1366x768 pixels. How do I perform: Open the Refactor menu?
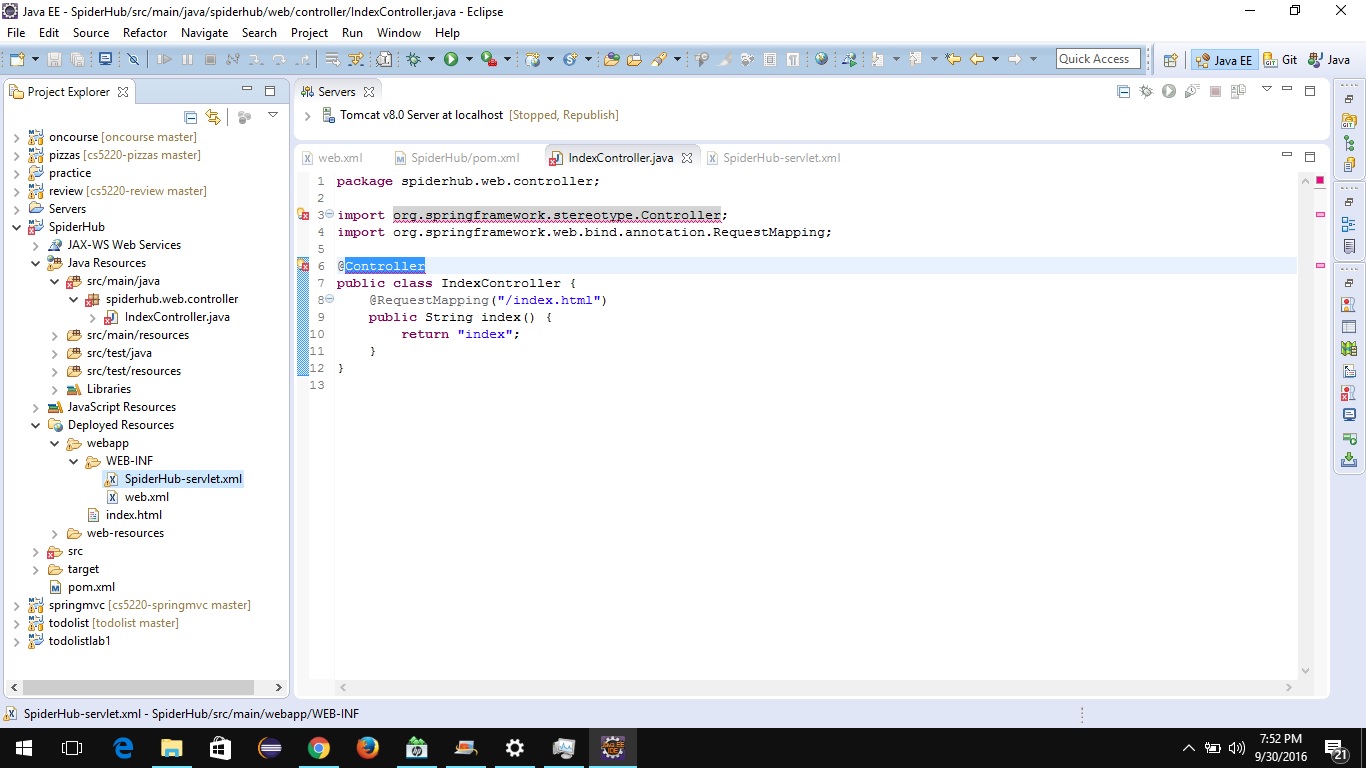(145, 33)
